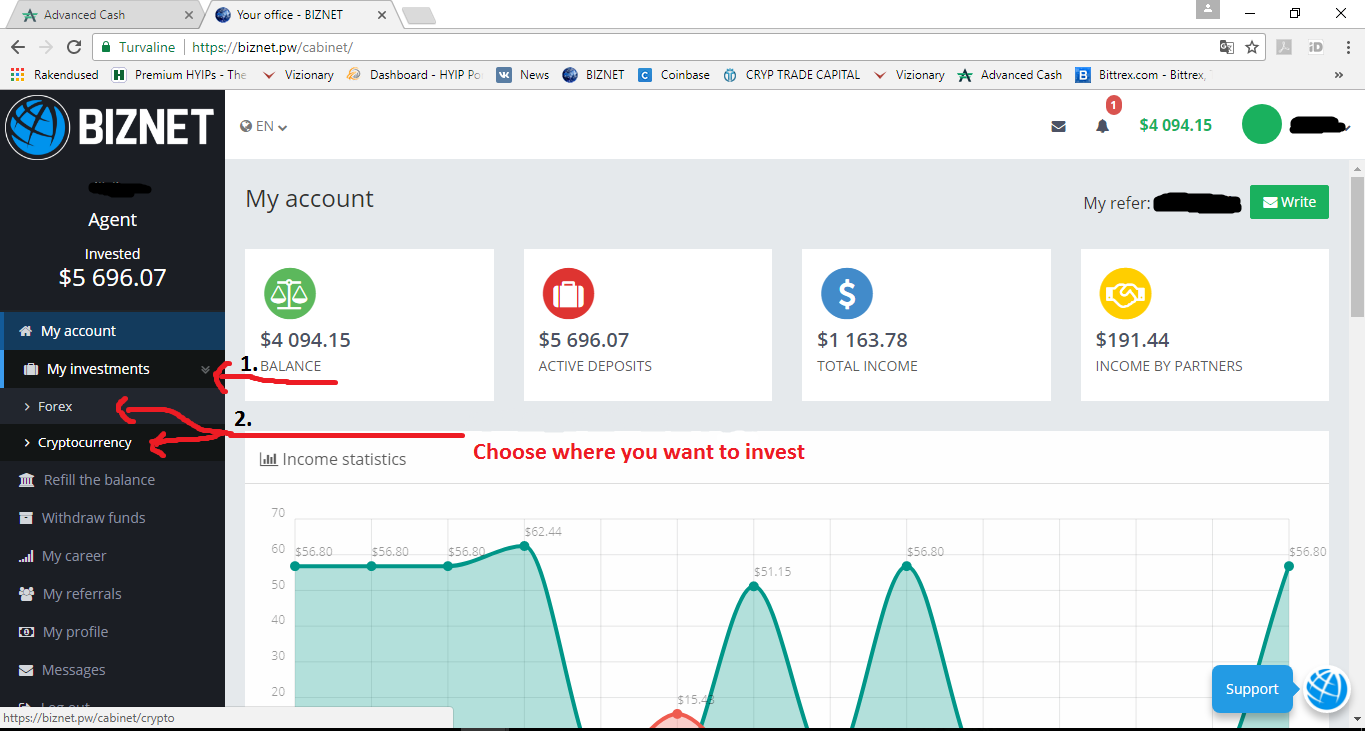Click the green $4 094.15 header balance

(1175, 125)
